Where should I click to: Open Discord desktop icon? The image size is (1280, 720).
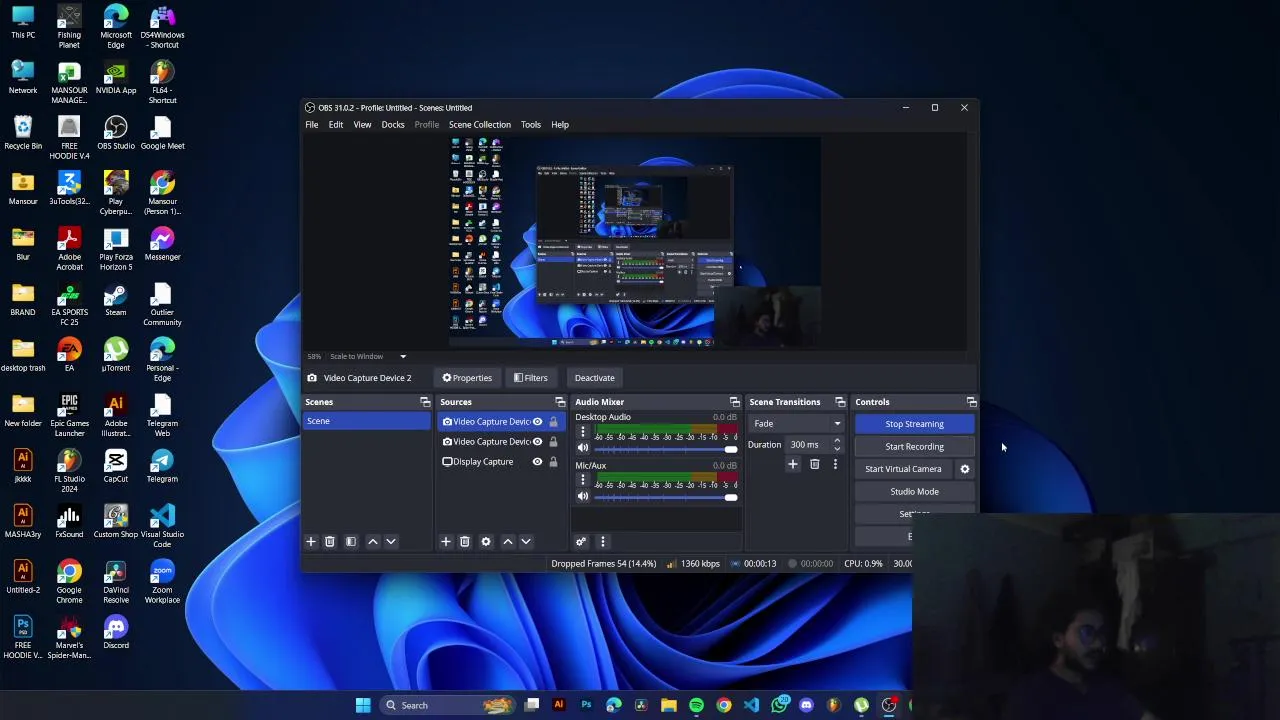(x=116, y=632)
